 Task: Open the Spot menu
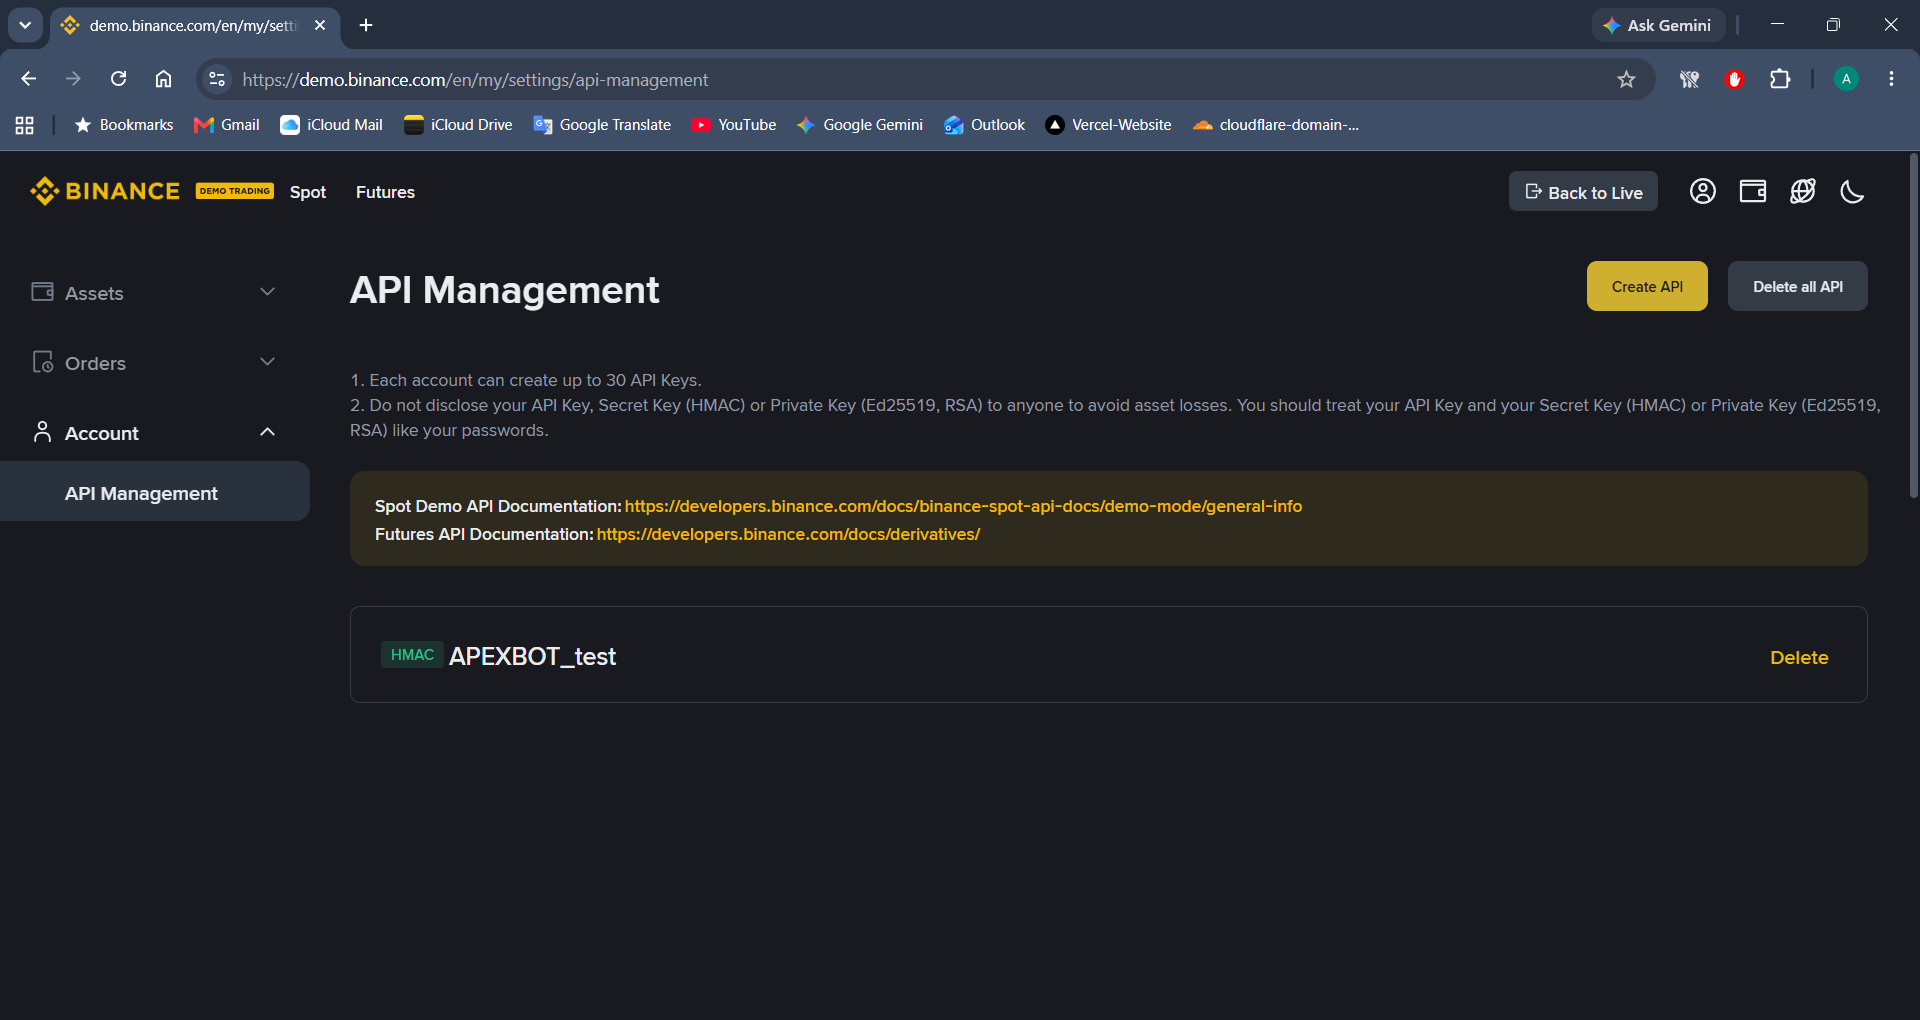308,192
